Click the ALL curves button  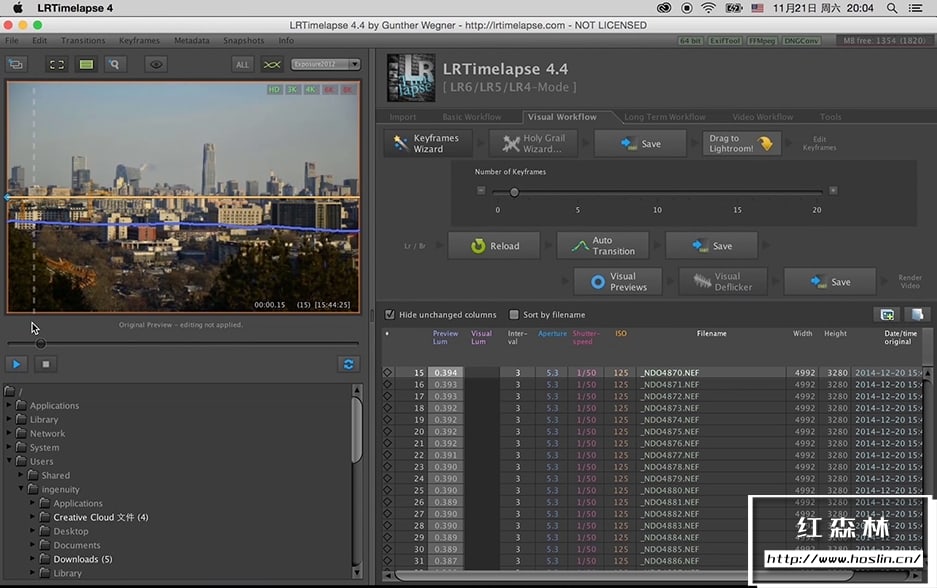(242, 65)
